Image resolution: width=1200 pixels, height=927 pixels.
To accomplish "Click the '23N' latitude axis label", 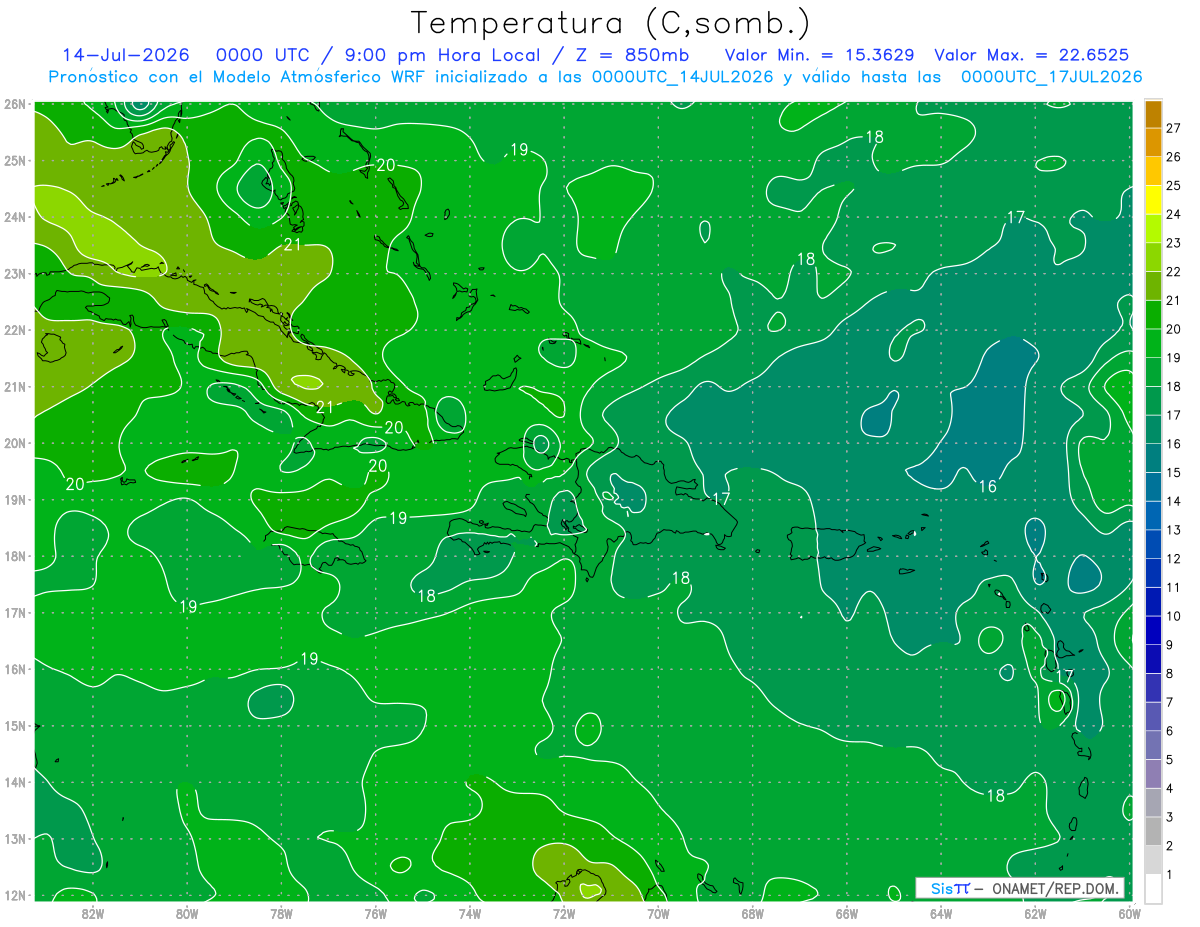I will 15,273.
